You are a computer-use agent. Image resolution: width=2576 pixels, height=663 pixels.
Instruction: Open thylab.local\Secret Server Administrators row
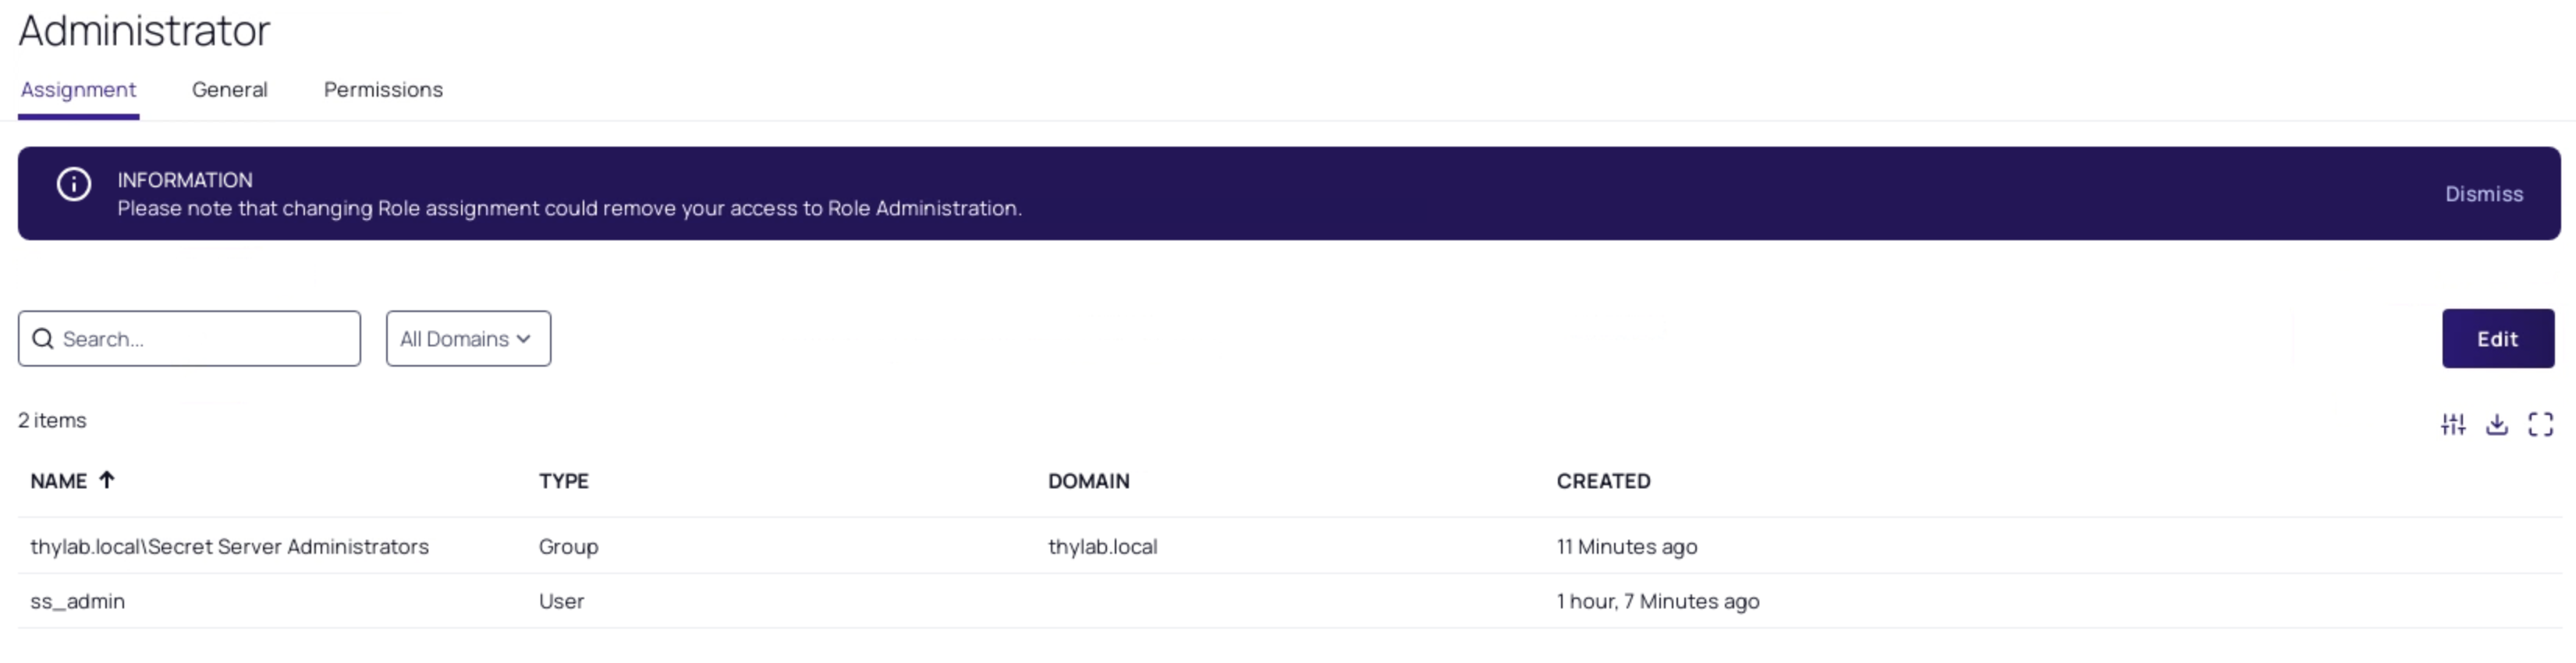click(229, 546)
